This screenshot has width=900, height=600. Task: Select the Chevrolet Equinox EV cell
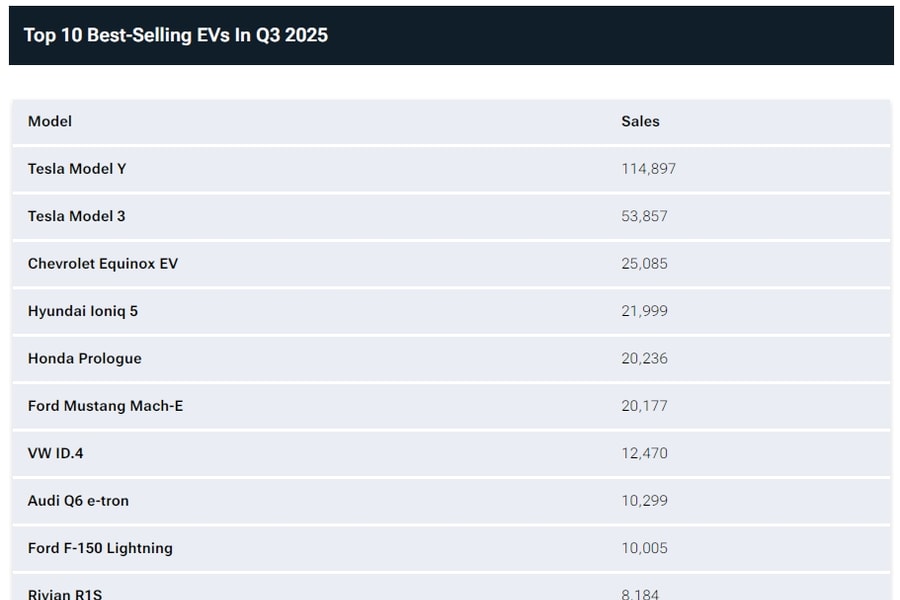[103, 264]
